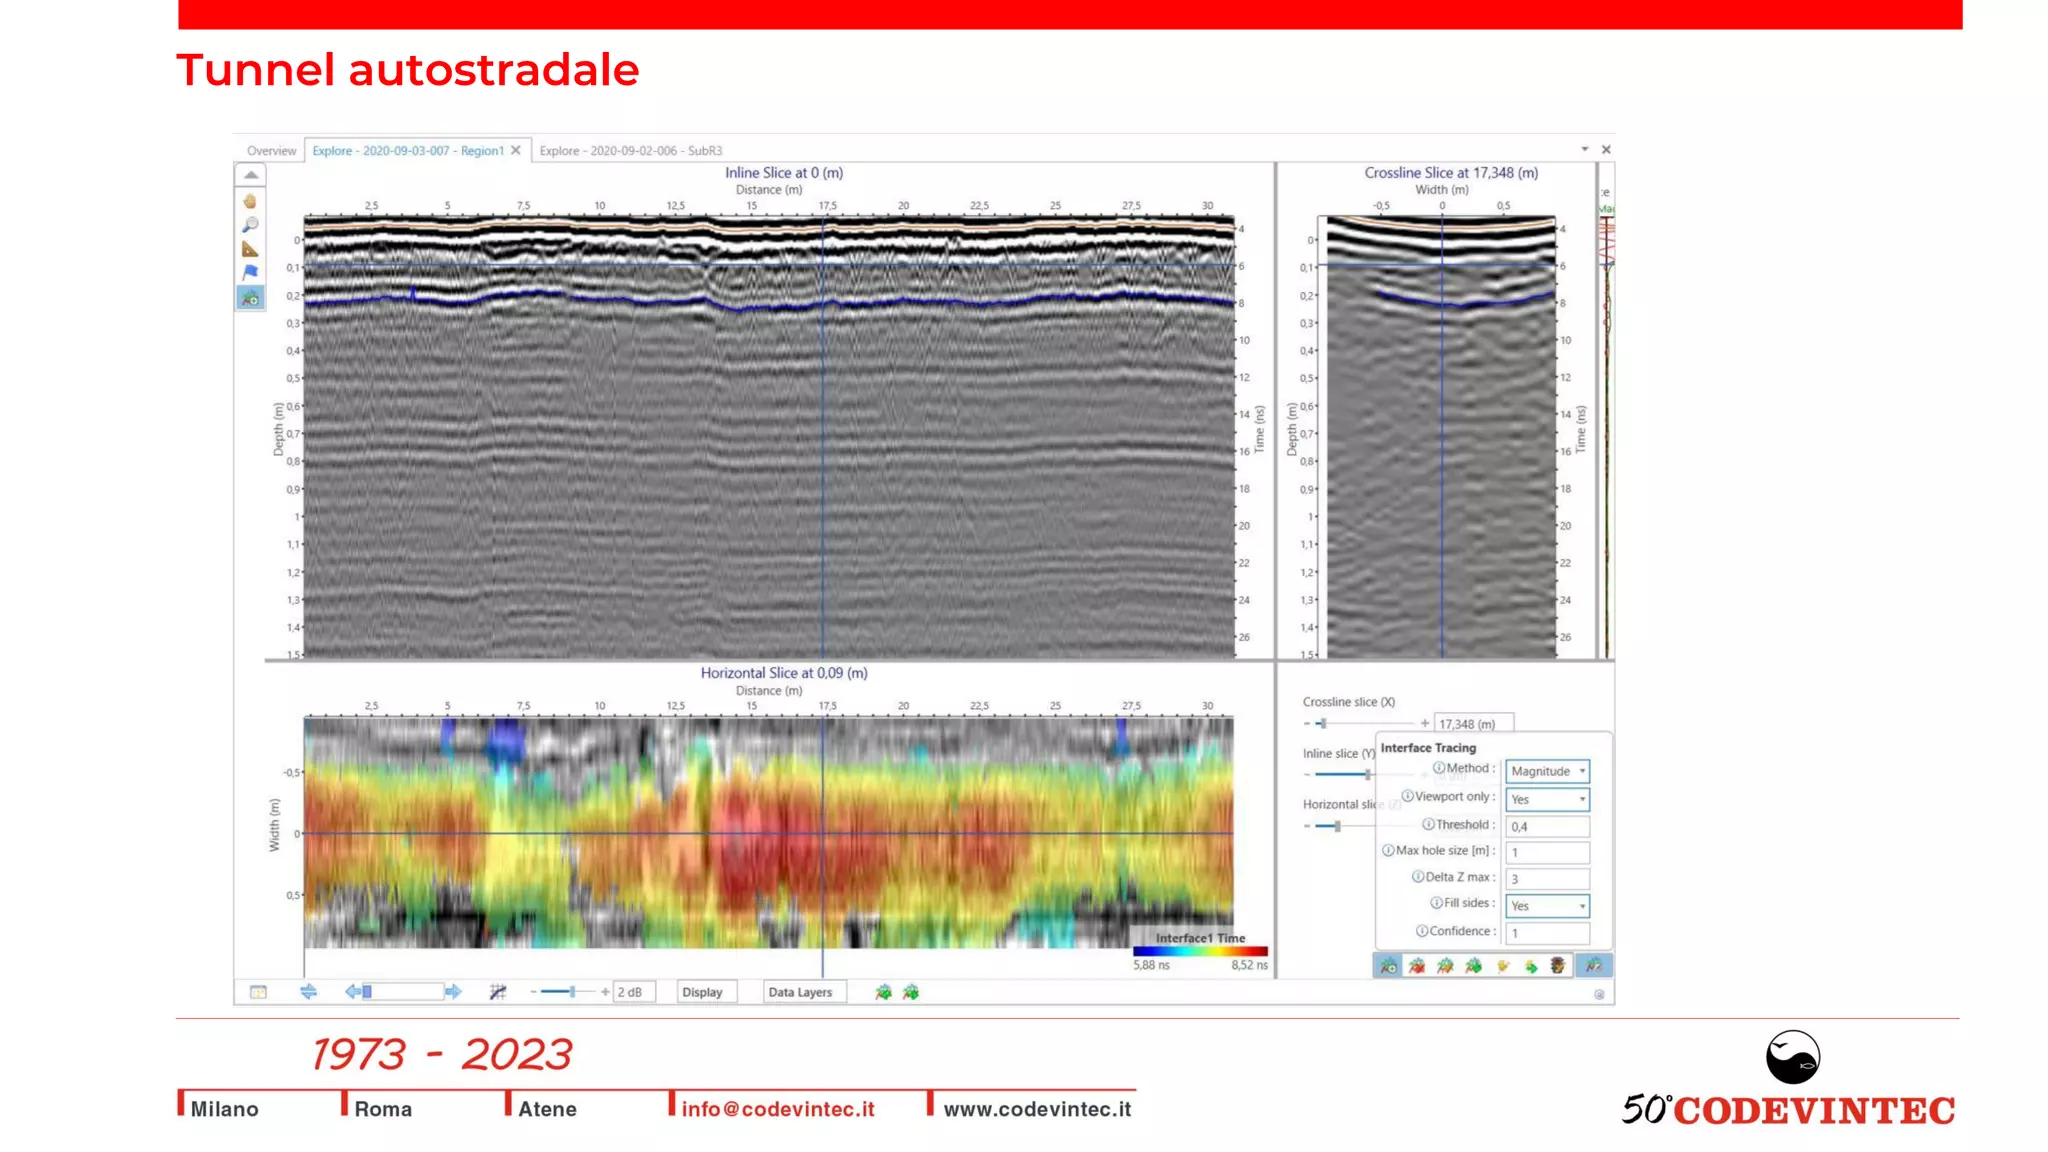Select the blue flag marker tool
The height and width of the screenshot is (1152, 2048).
250,272
